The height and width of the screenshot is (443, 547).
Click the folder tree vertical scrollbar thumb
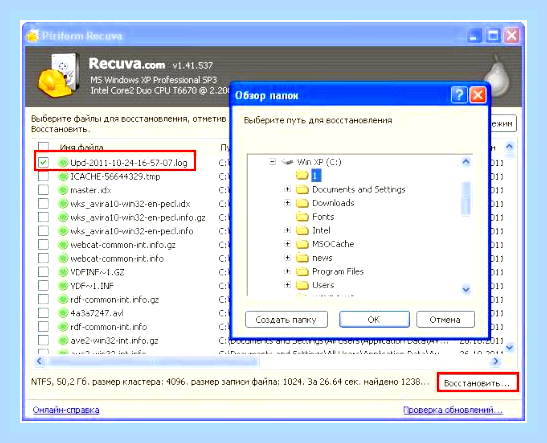466,198
